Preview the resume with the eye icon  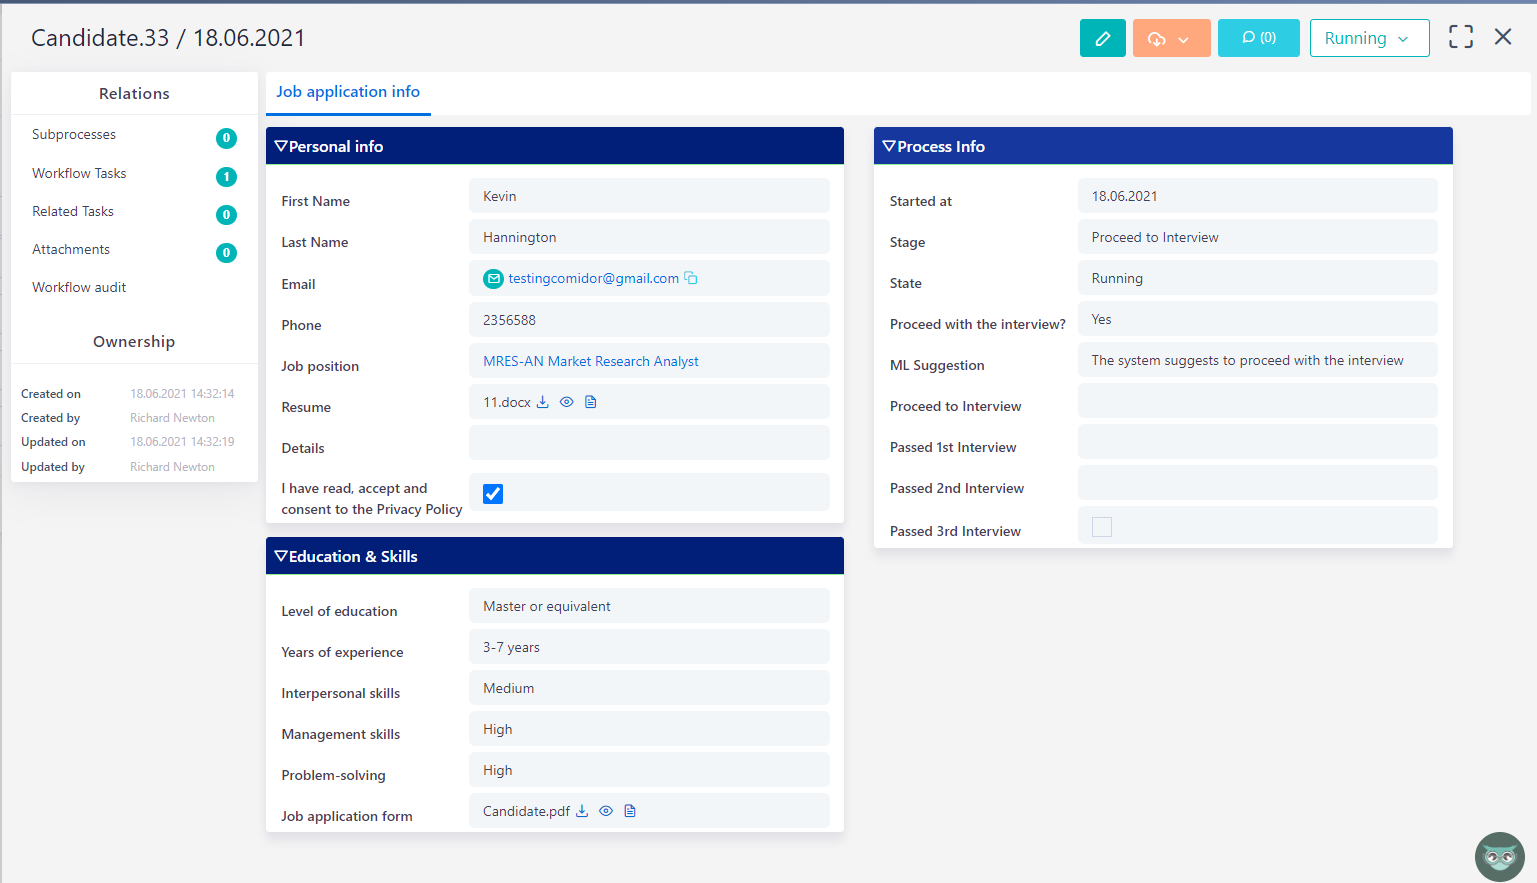(566, 401)
